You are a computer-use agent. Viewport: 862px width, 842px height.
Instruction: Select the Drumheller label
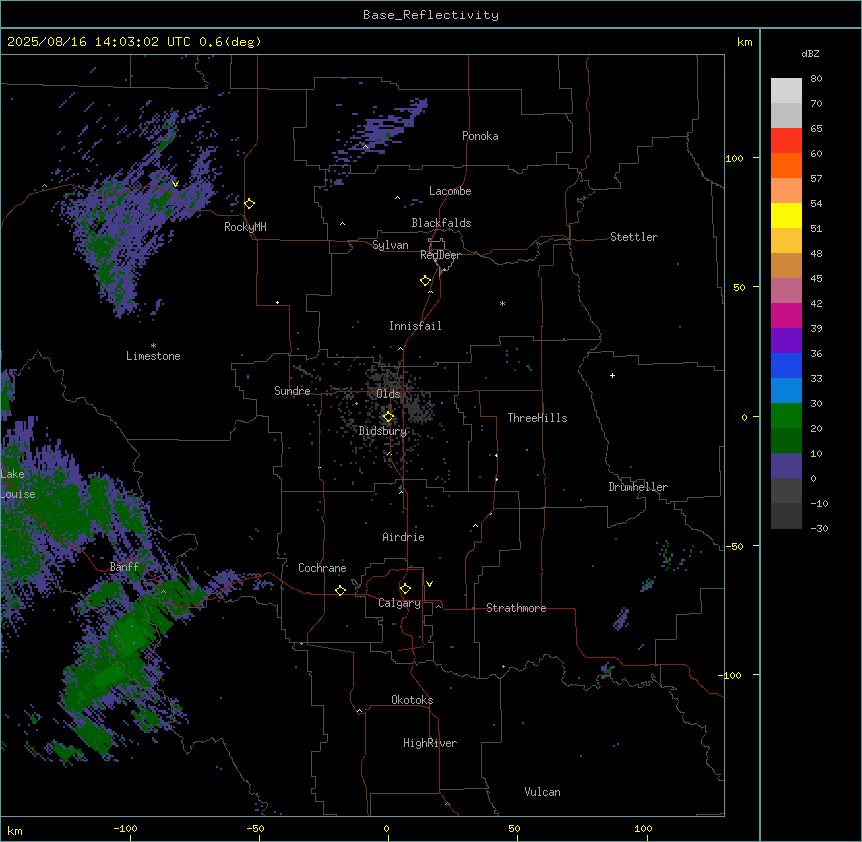(x=638, y=487)
